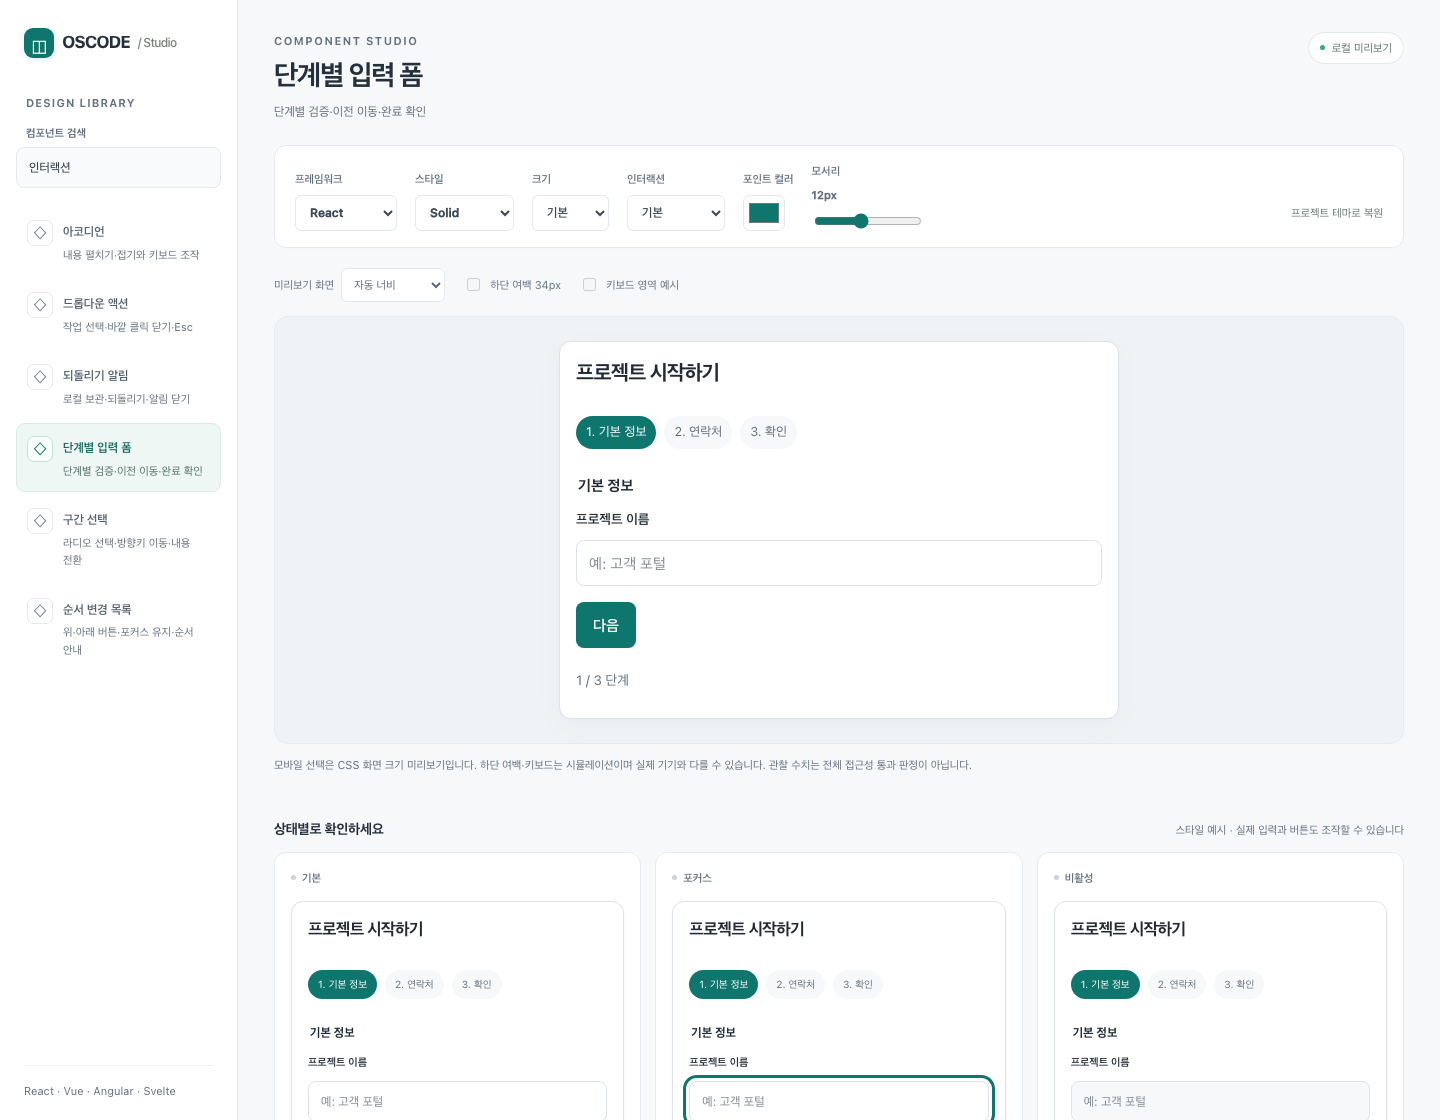1440x1120 pixels.
Task: Open the 구간 선택 component in sidebar
Action: 118,539
